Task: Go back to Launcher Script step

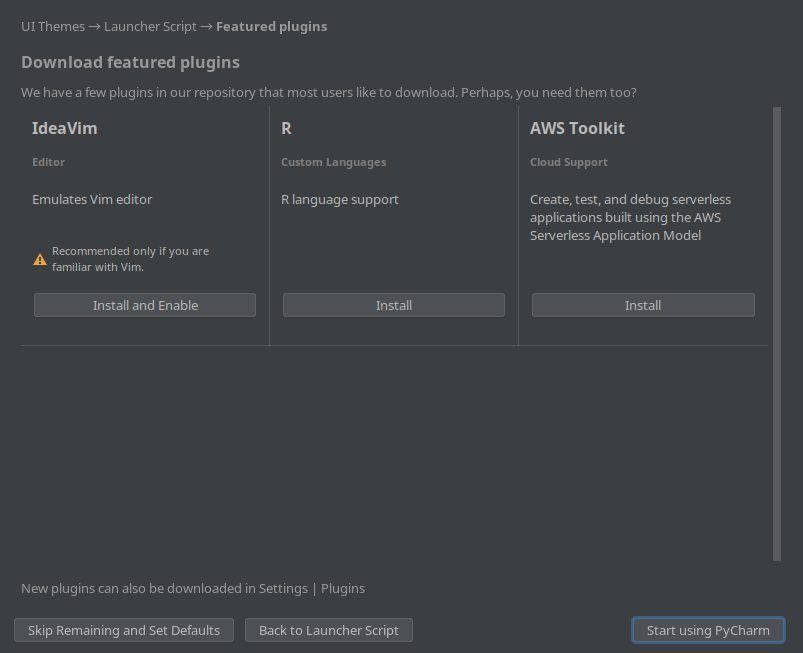Action: 329,630
